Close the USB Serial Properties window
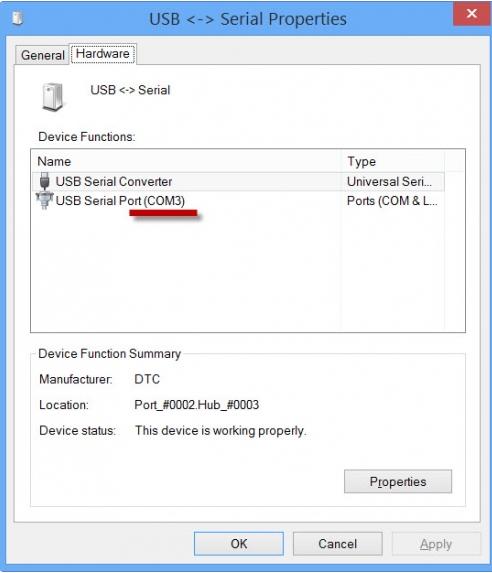Screen dimensions: 492x573 pyautogui.click(x=472, y=14)
